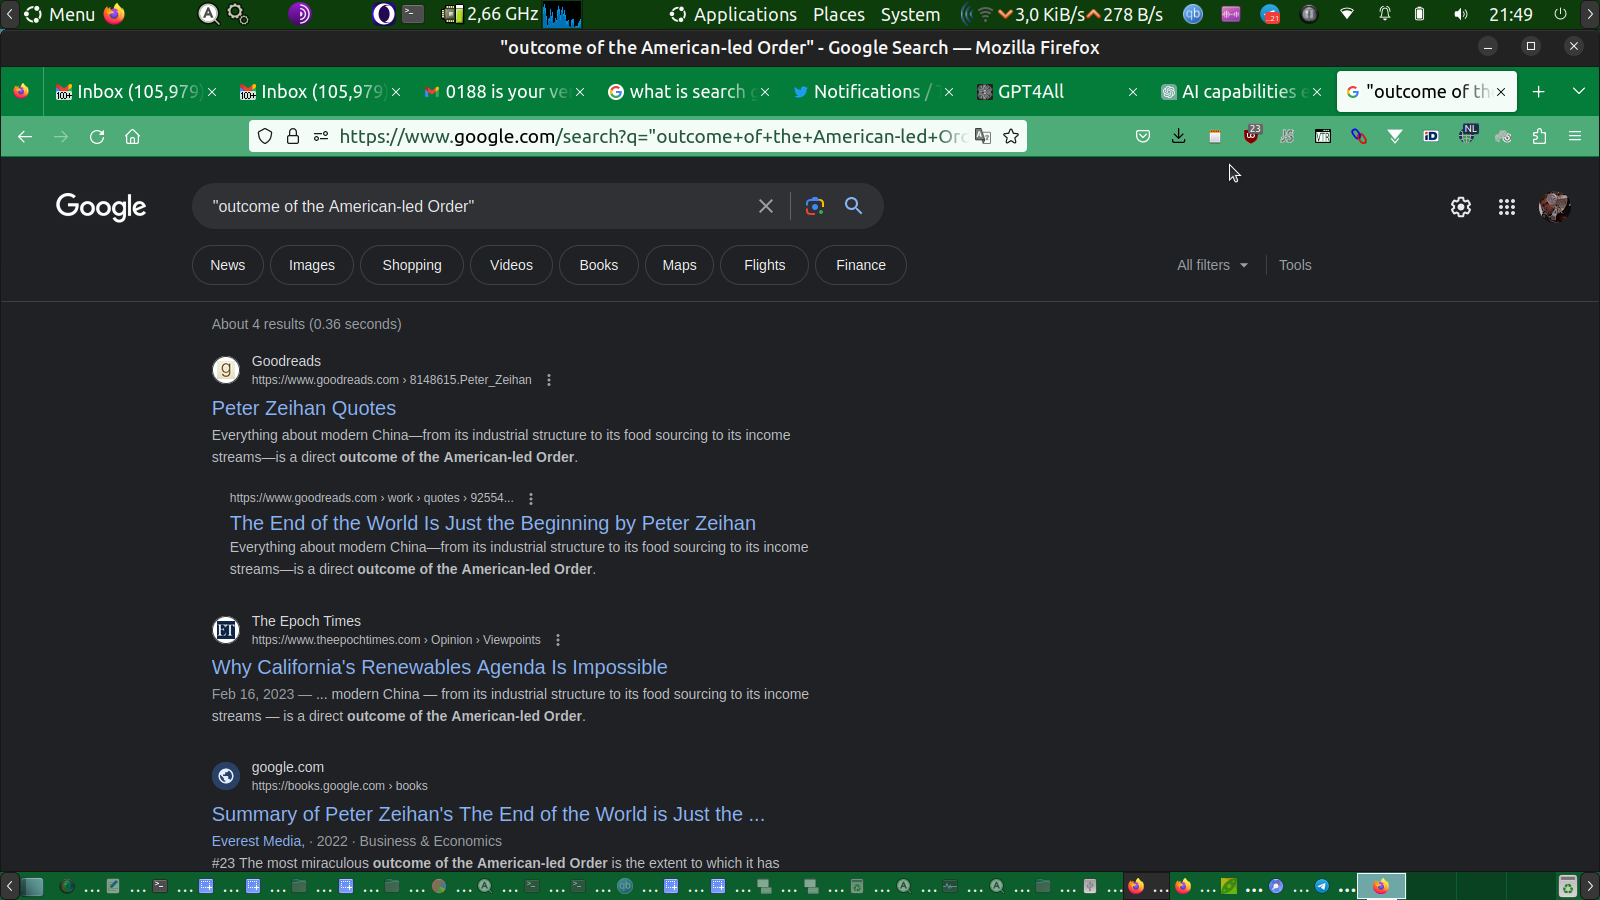This screenshot has width=1600, height=900.
Task: Open the Peter Zeihan Quotes result
Action: [x=304, y=408]
